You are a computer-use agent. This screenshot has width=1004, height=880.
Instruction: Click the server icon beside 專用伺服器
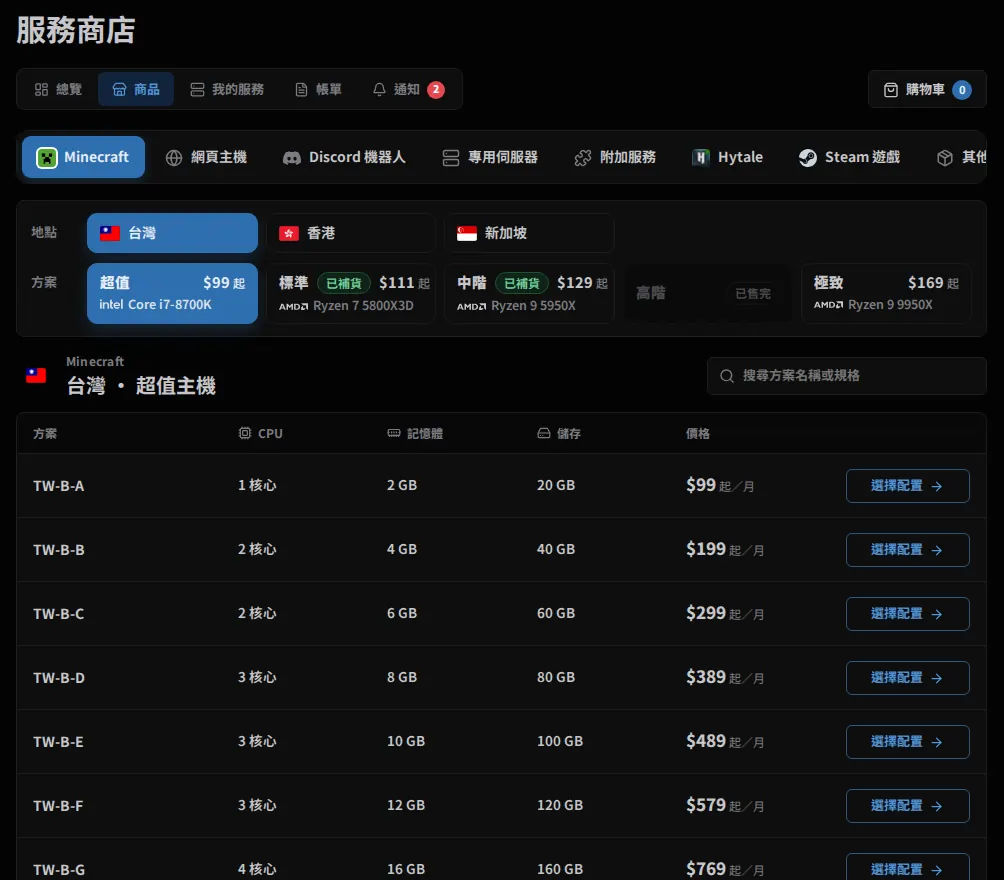(x=451, y=158)
